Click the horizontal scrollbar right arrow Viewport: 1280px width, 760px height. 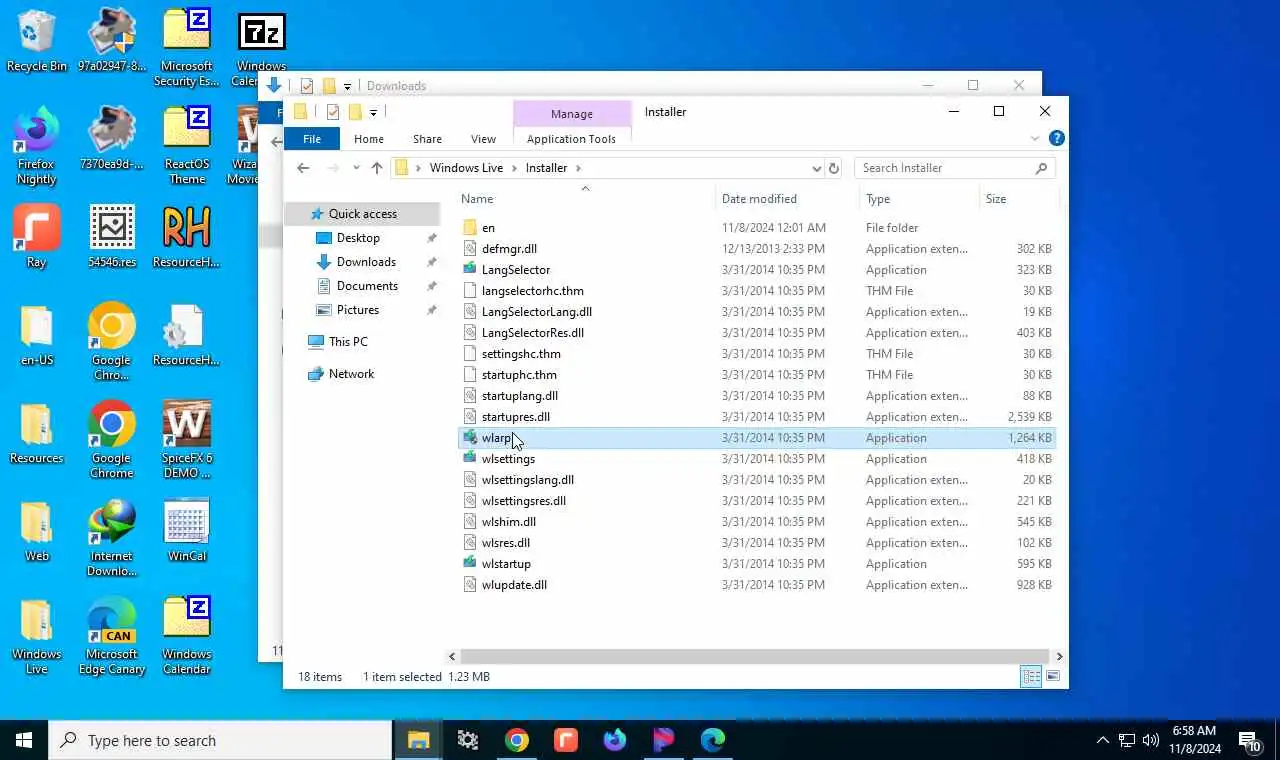point(1059,656)
